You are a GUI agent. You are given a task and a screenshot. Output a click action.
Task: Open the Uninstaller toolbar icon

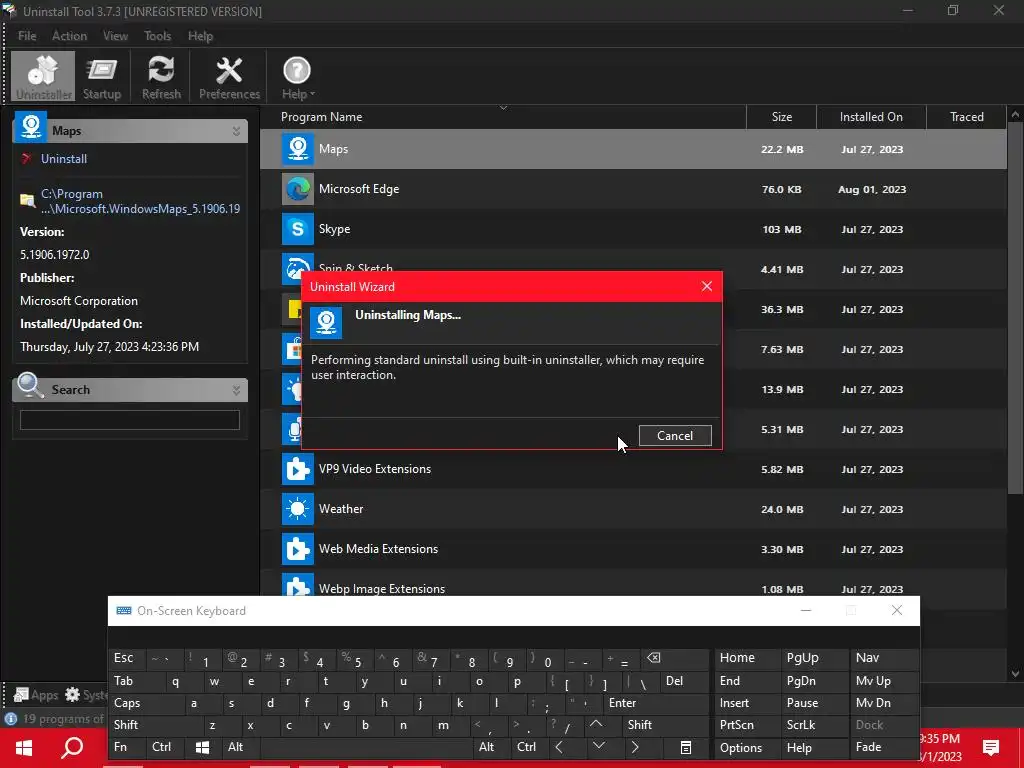pos(43,77)
